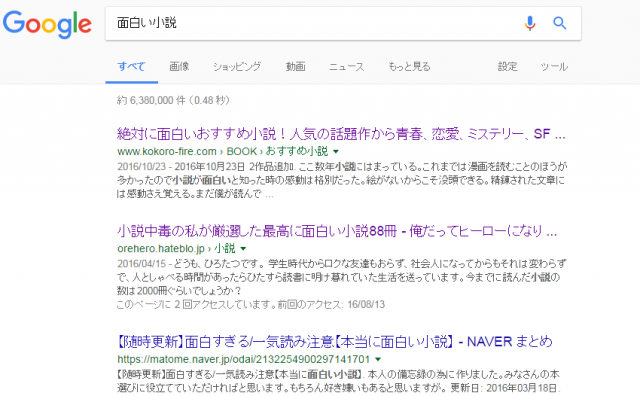Click the 2016/04/15 snippet text
640x396 pixels.
(342, 277)
